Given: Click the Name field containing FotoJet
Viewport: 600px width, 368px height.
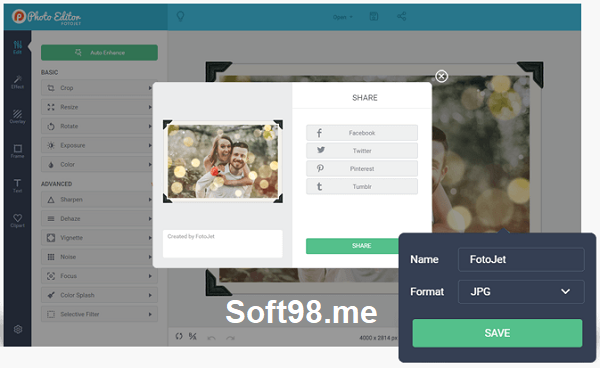Looking at the screenshot, I should 521,259.
